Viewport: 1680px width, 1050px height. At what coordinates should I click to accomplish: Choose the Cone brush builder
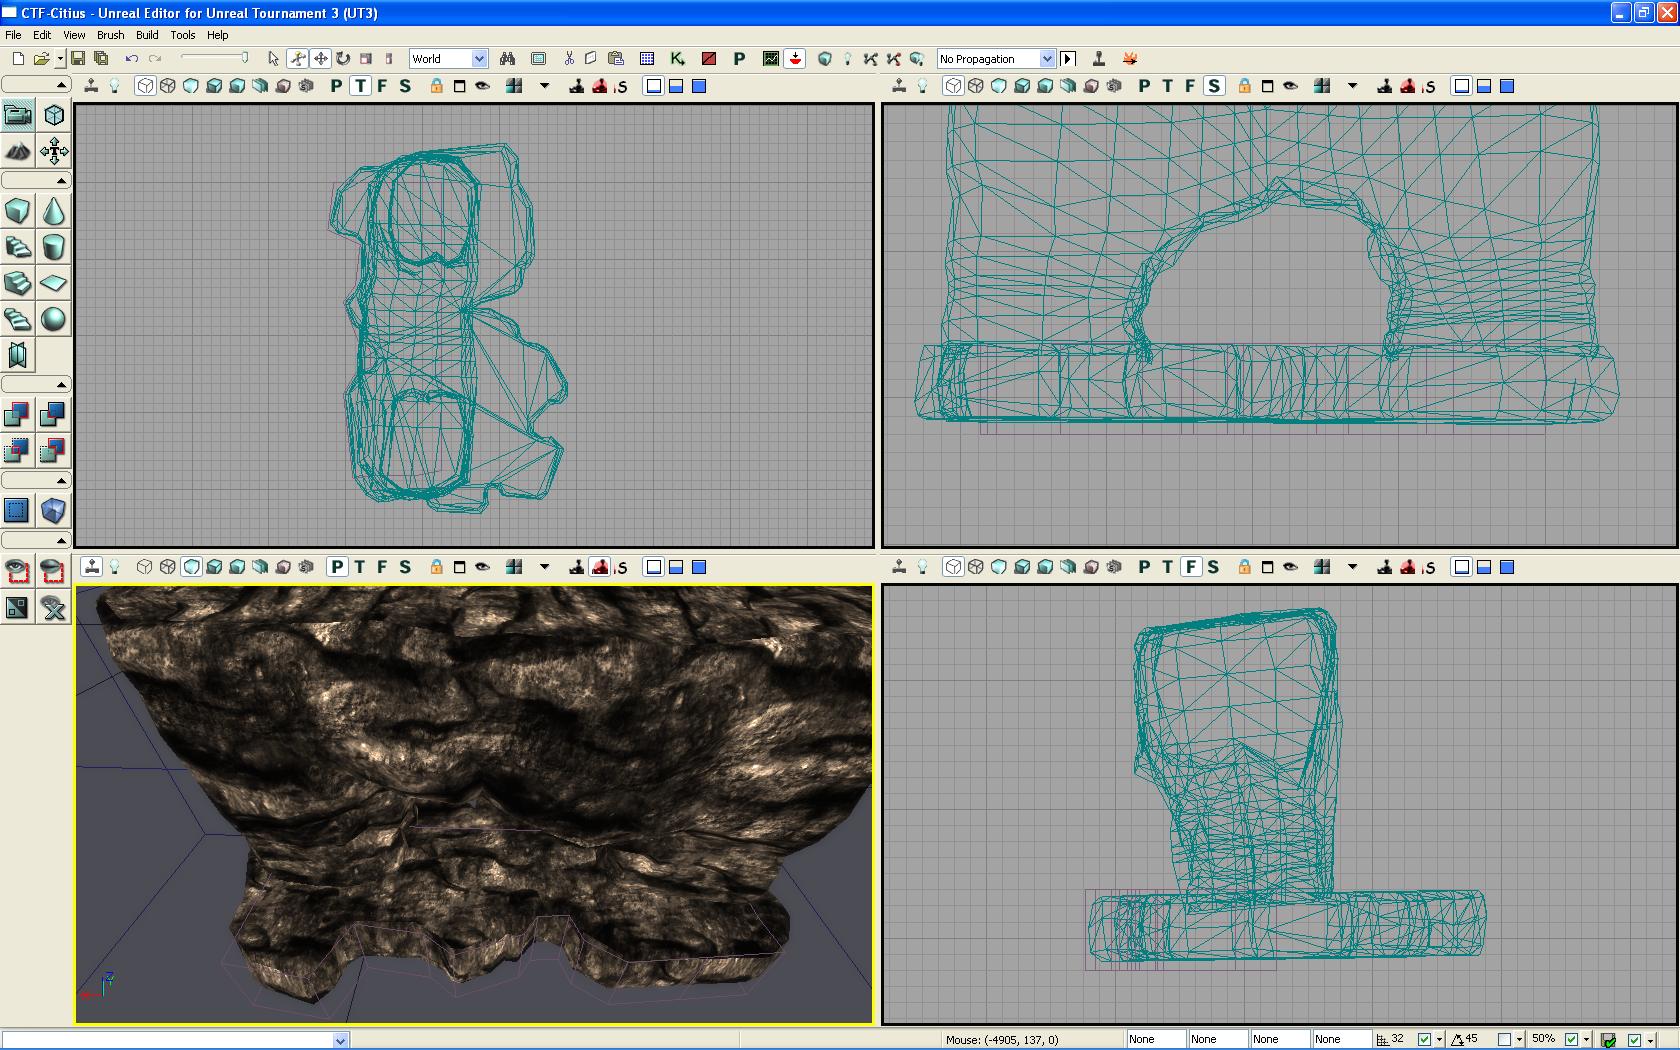(54, 211)
